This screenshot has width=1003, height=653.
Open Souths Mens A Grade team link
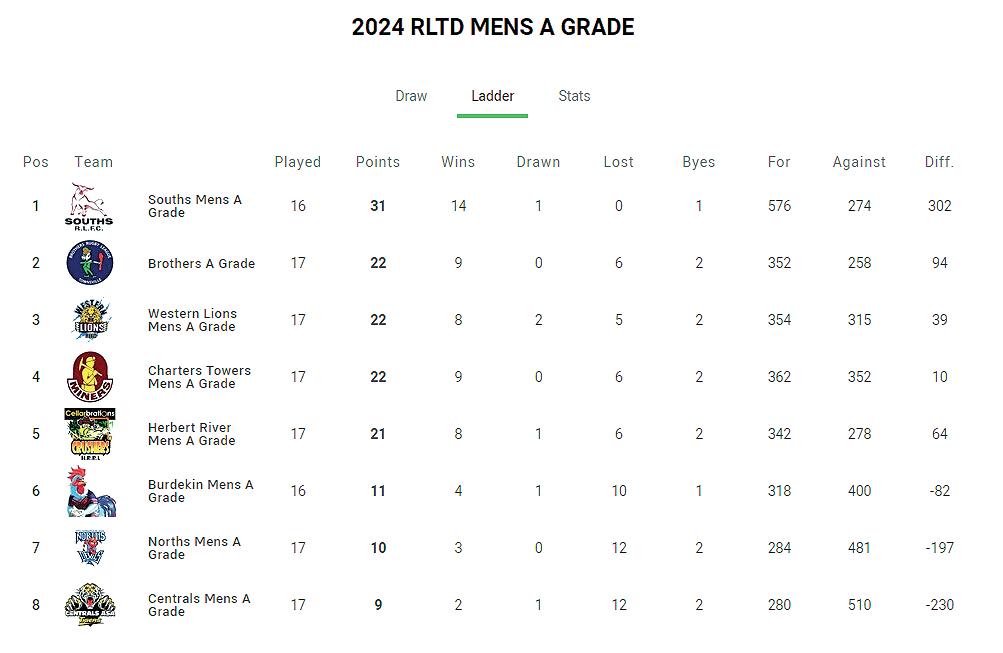[194, 206]
